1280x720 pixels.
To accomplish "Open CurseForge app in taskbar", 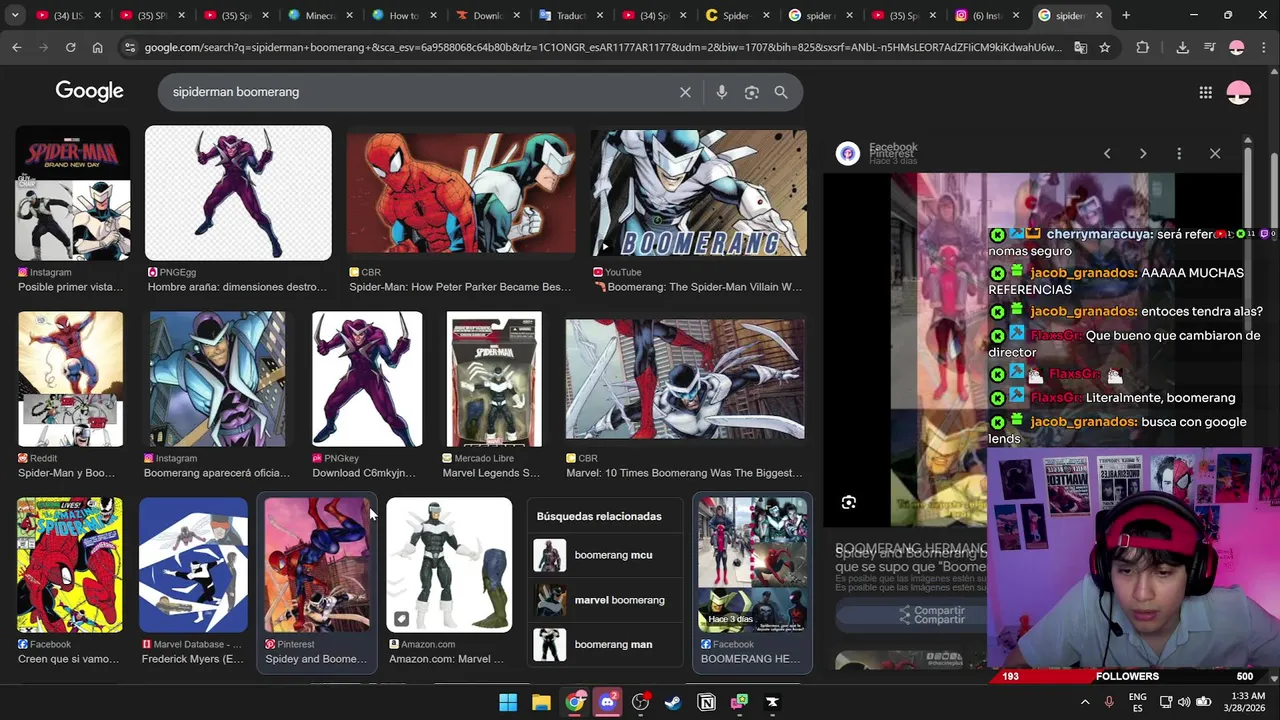I will (772, 702).
